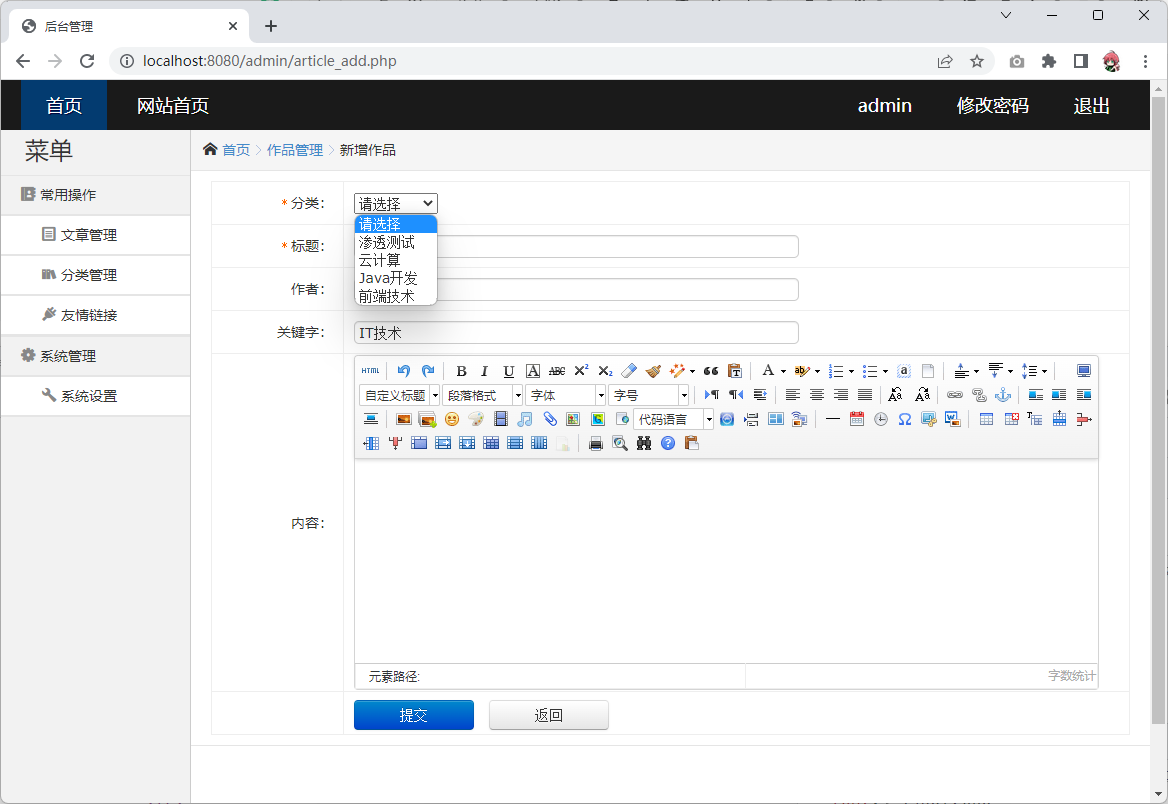The image size is (1168, 804).
Task: Click the HTML source mode icon
Action: [x=370, y=371]
